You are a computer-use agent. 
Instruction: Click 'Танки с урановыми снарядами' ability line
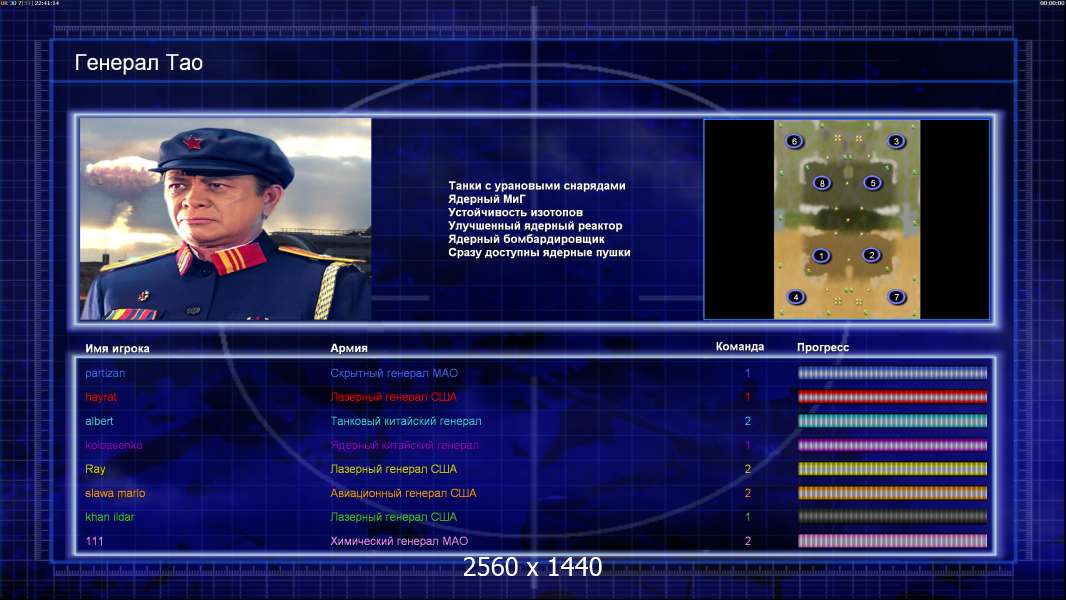click(536, 186)
